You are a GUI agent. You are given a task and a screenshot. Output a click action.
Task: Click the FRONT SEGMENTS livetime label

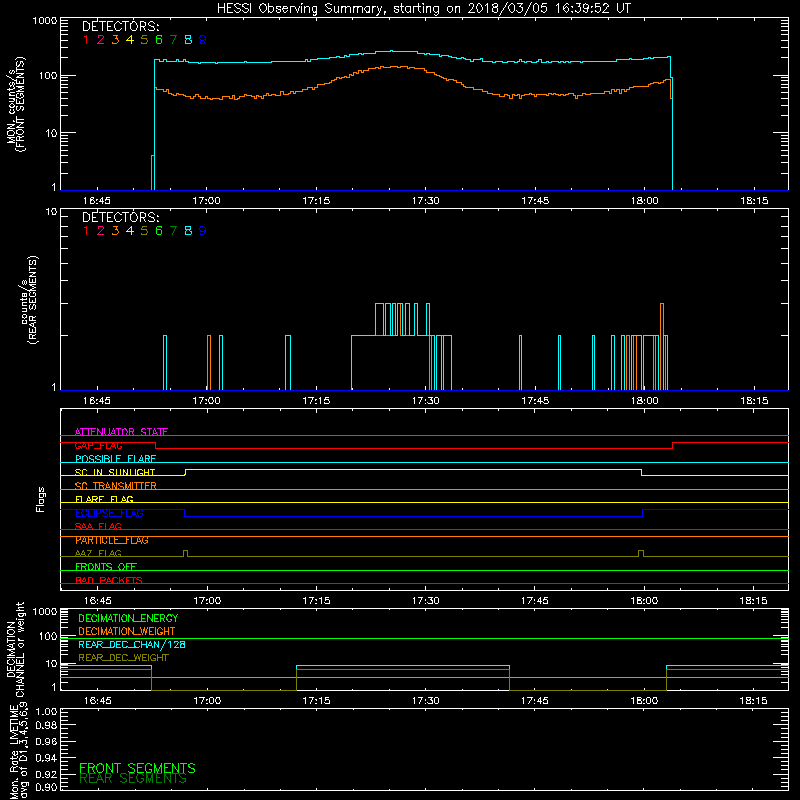(137, 768)
